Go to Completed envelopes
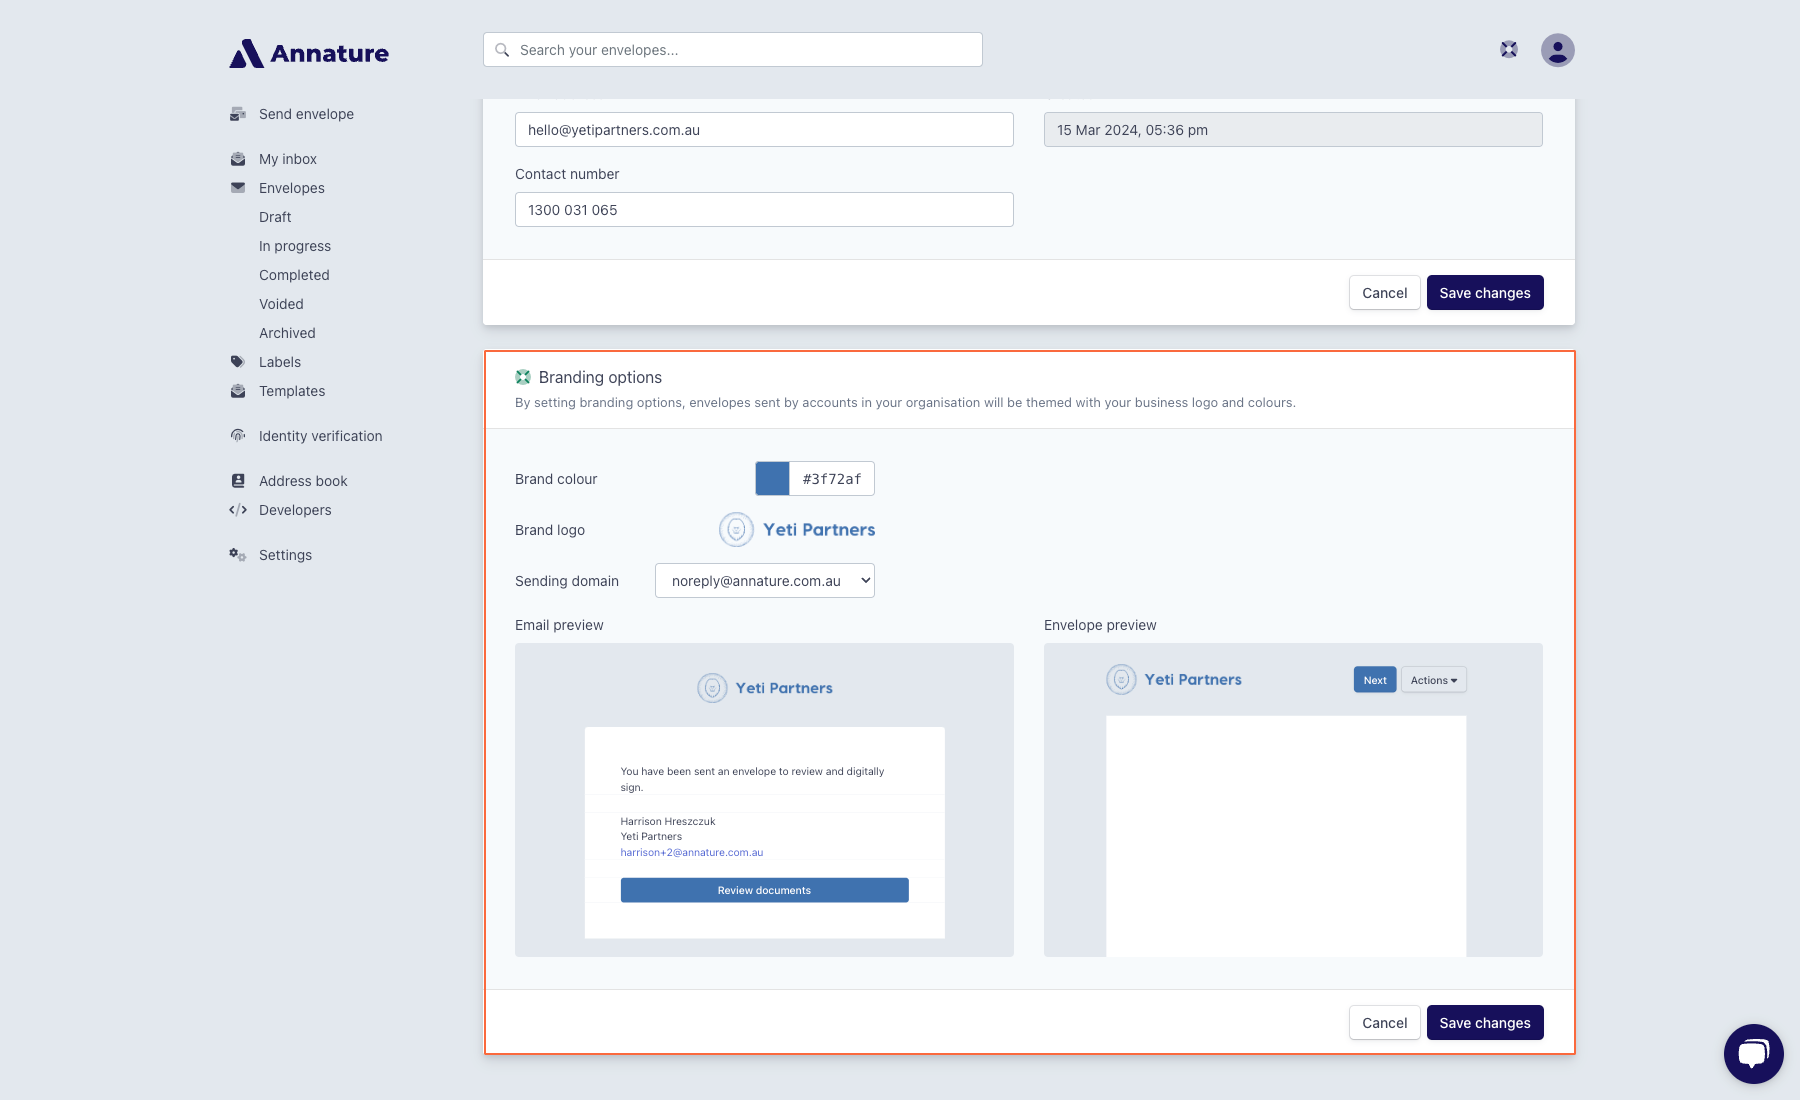 click(294, 275)
